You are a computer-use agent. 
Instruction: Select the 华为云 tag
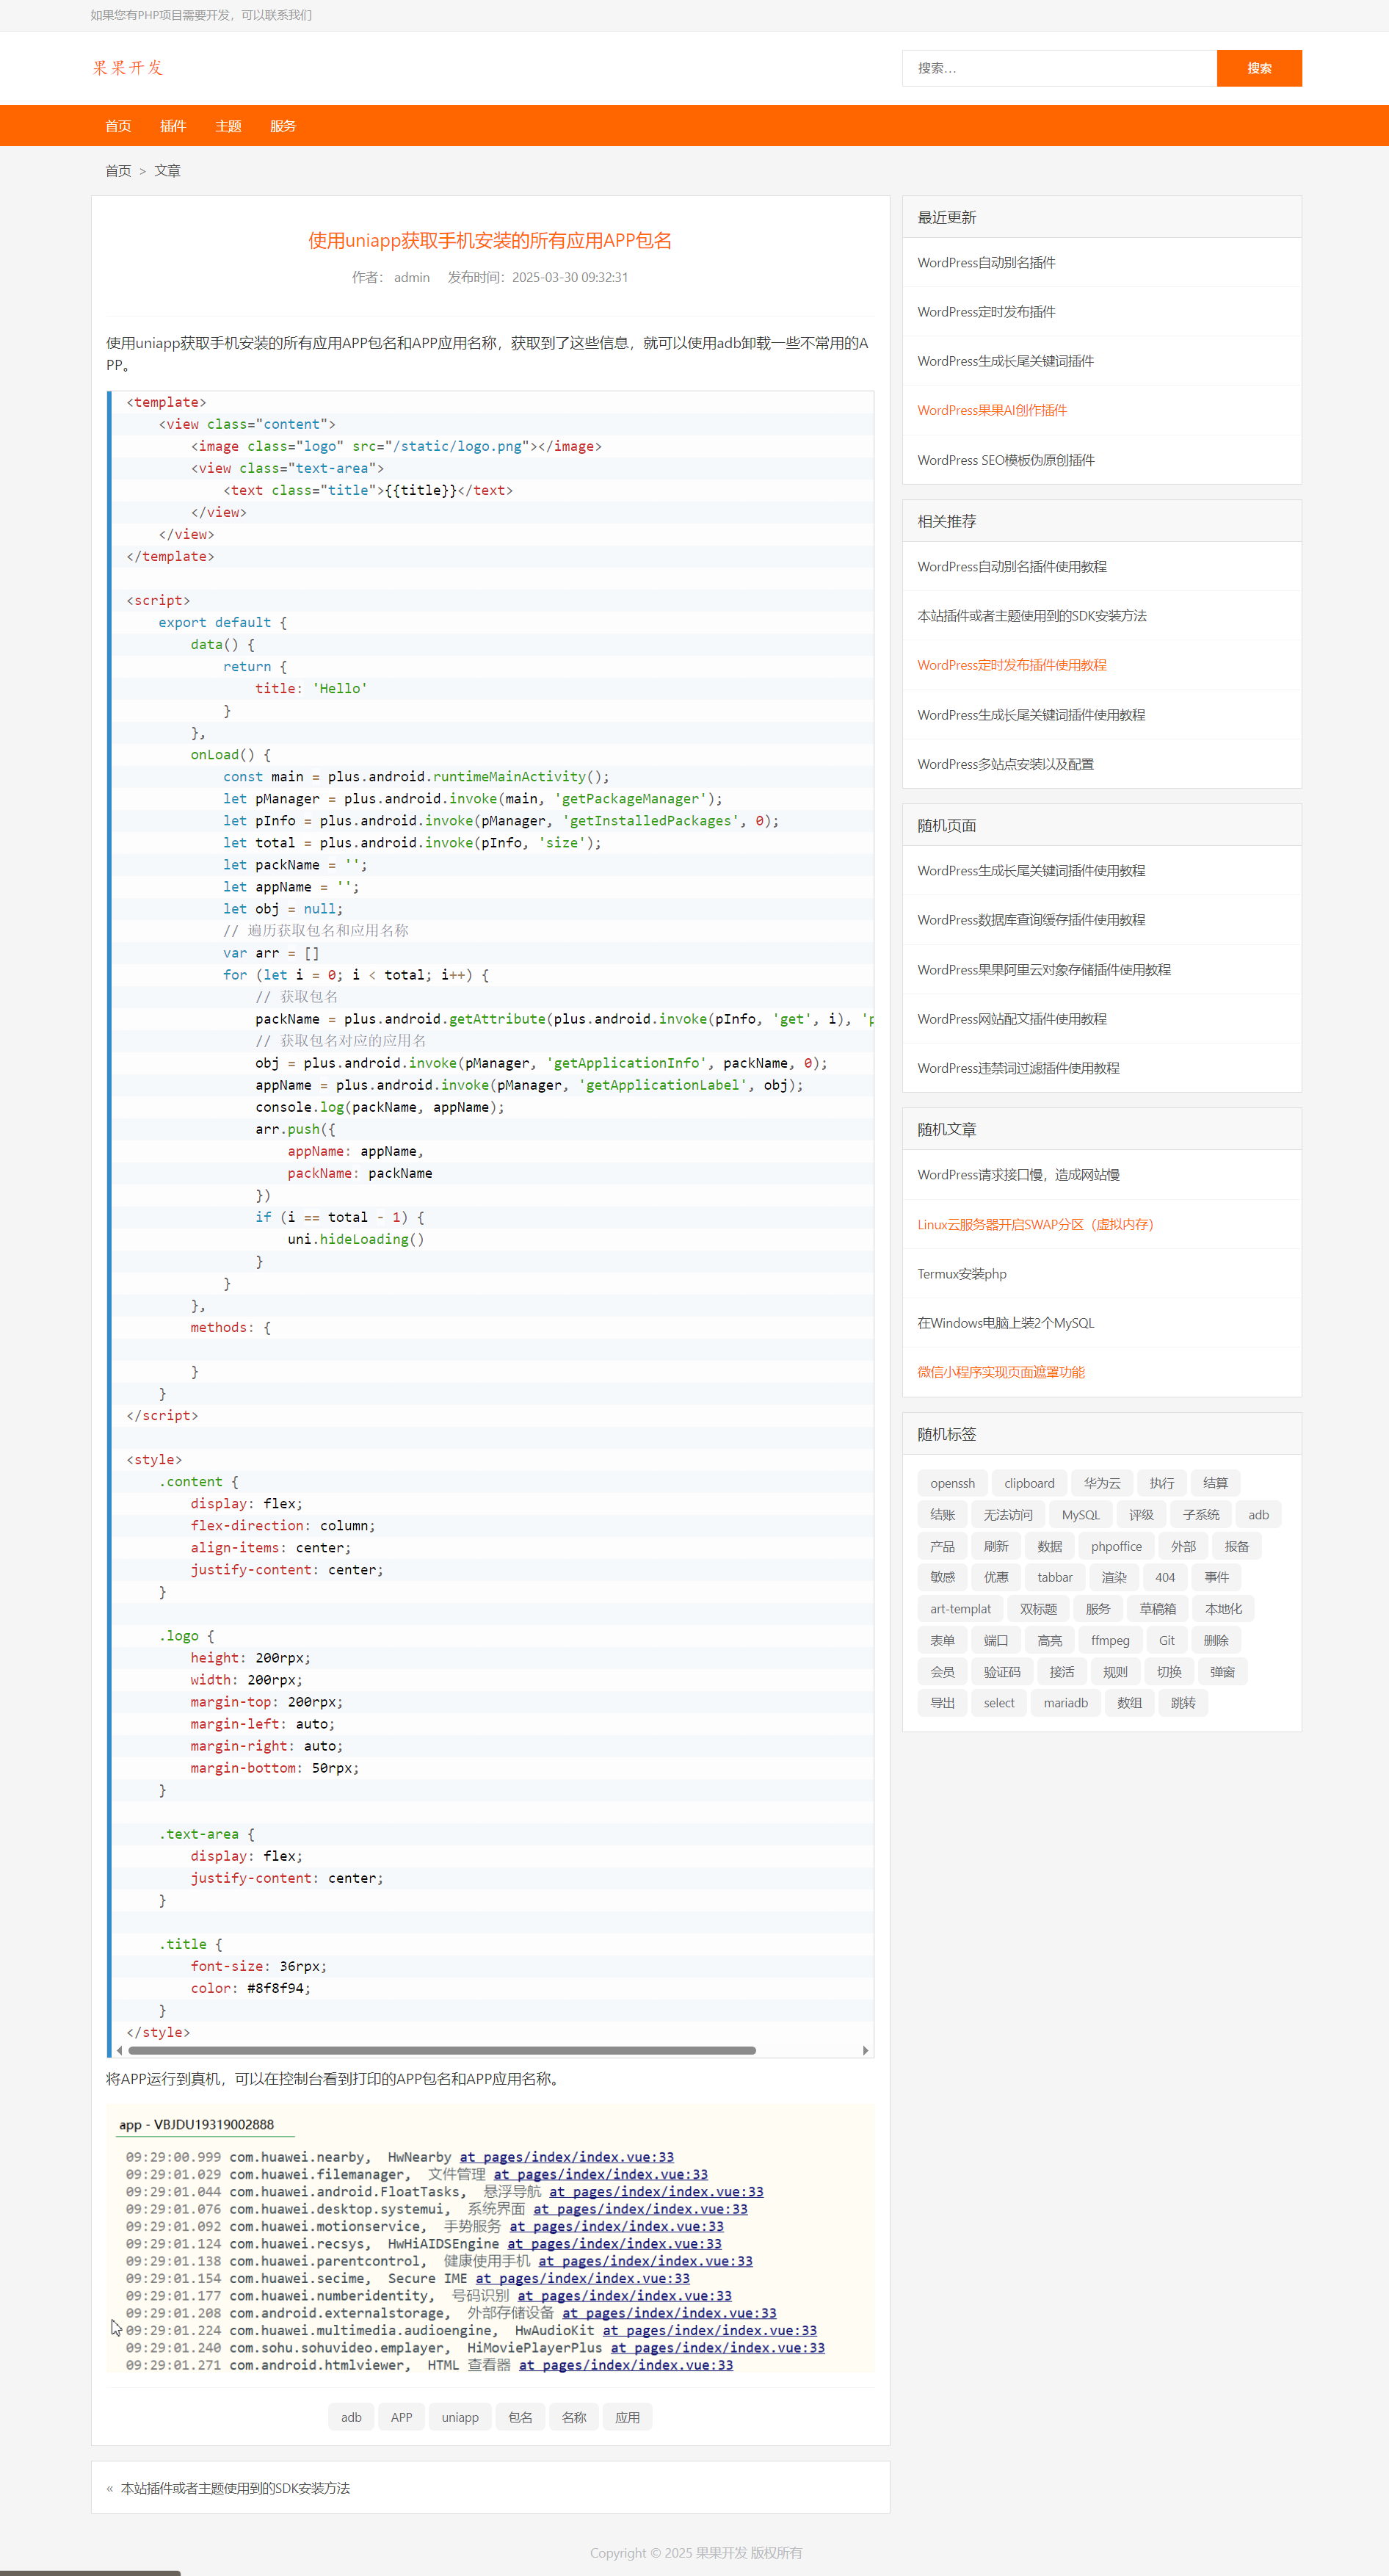click(x=1102, y=1483)
